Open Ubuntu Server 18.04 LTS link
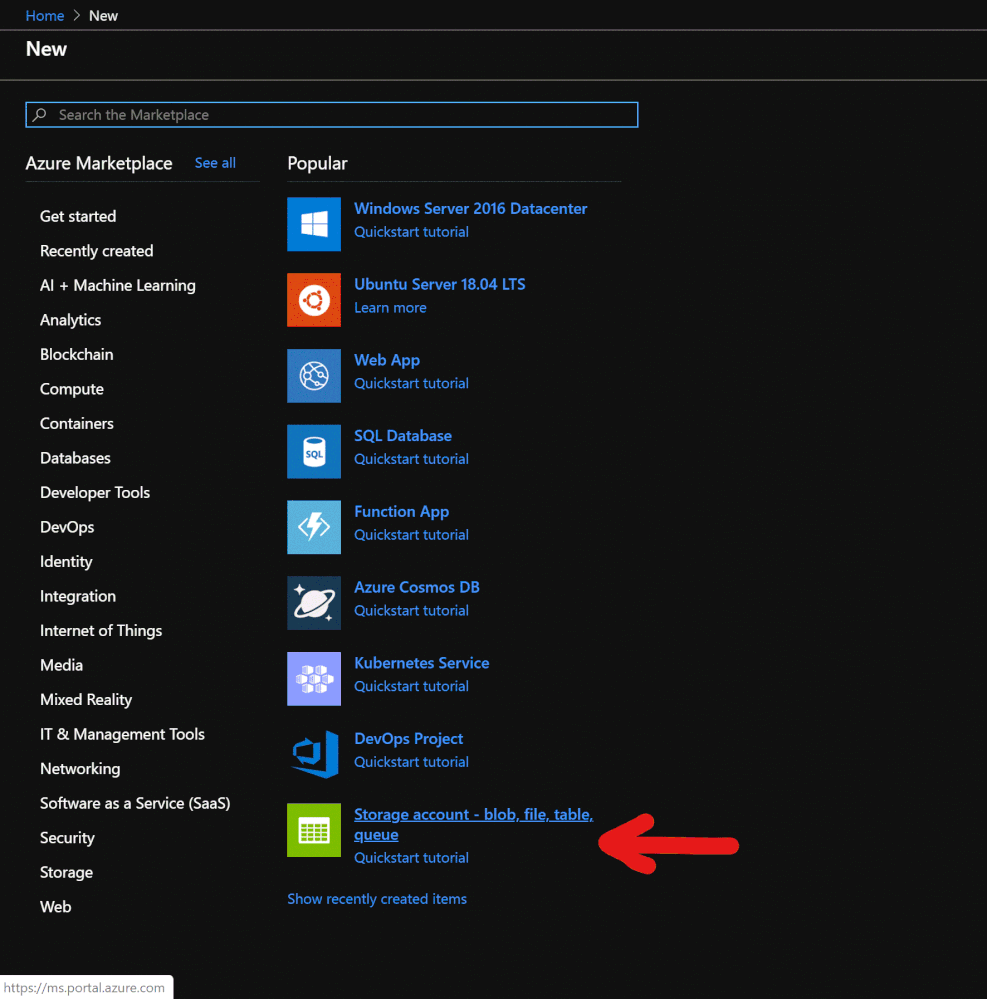Screen dimensions: 987x999 pos(440,284)
